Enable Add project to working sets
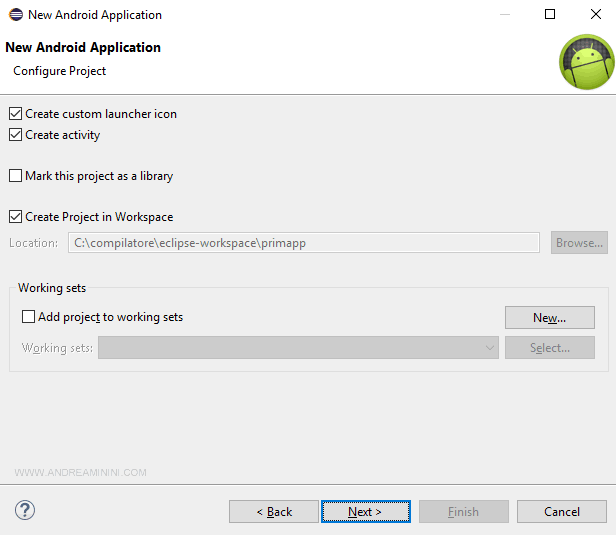 click(28, 317)
